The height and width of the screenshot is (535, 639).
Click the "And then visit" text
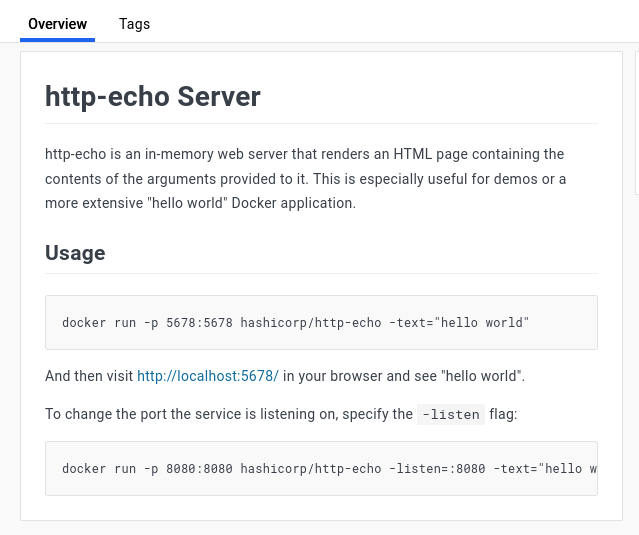(89, 376)
